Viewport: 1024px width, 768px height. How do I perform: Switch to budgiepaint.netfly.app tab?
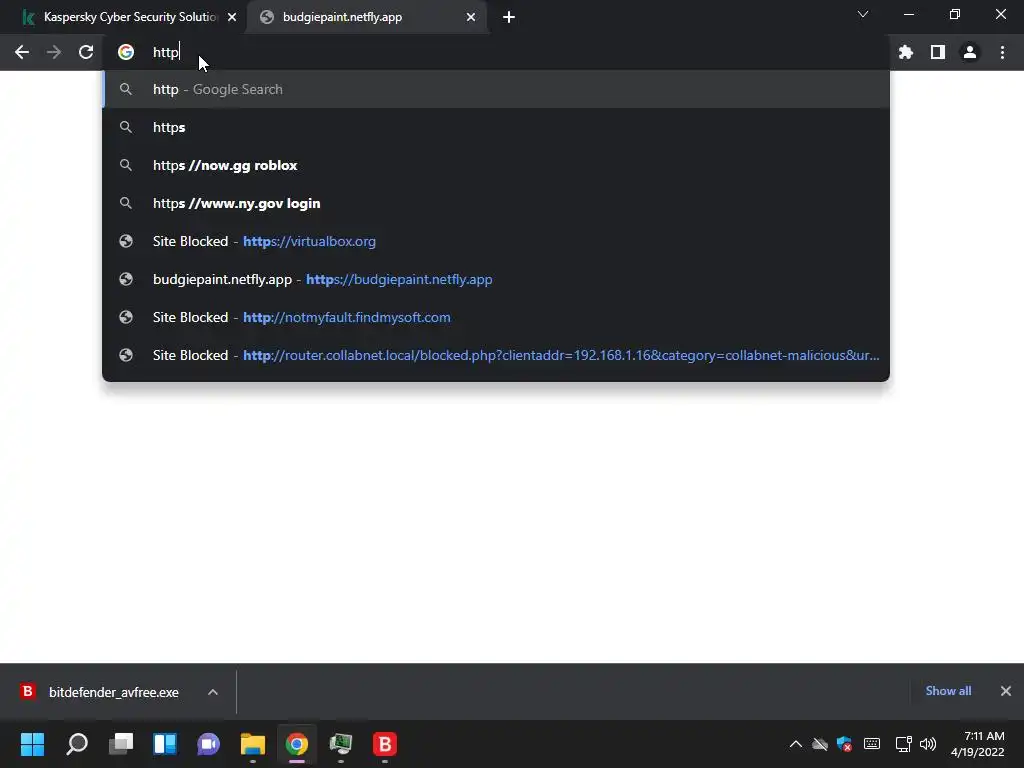pos(366,17)
